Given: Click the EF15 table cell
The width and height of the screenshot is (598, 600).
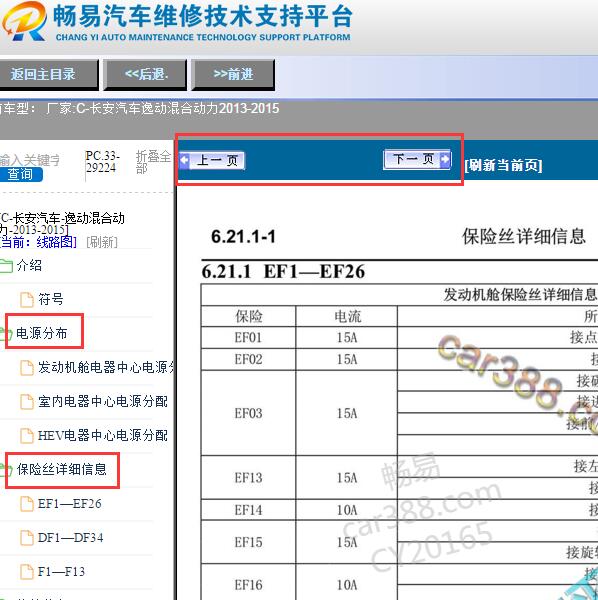Looking at the screenshot, I should pos(248,542).
